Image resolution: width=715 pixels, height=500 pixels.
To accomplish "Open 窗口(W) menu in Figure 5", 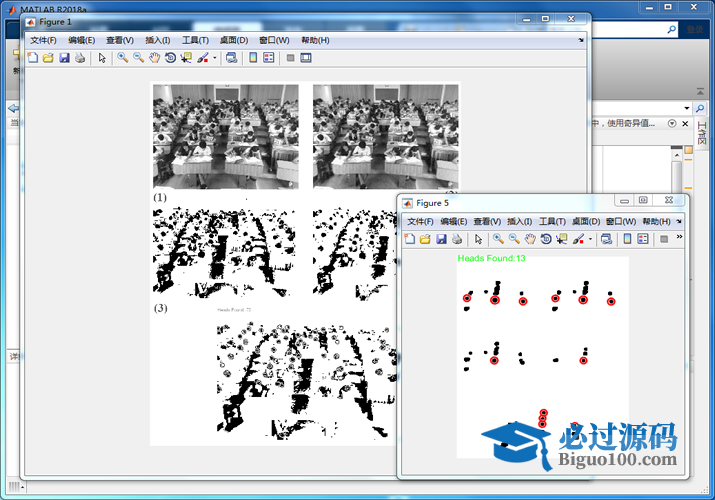I will coord(621,222).
